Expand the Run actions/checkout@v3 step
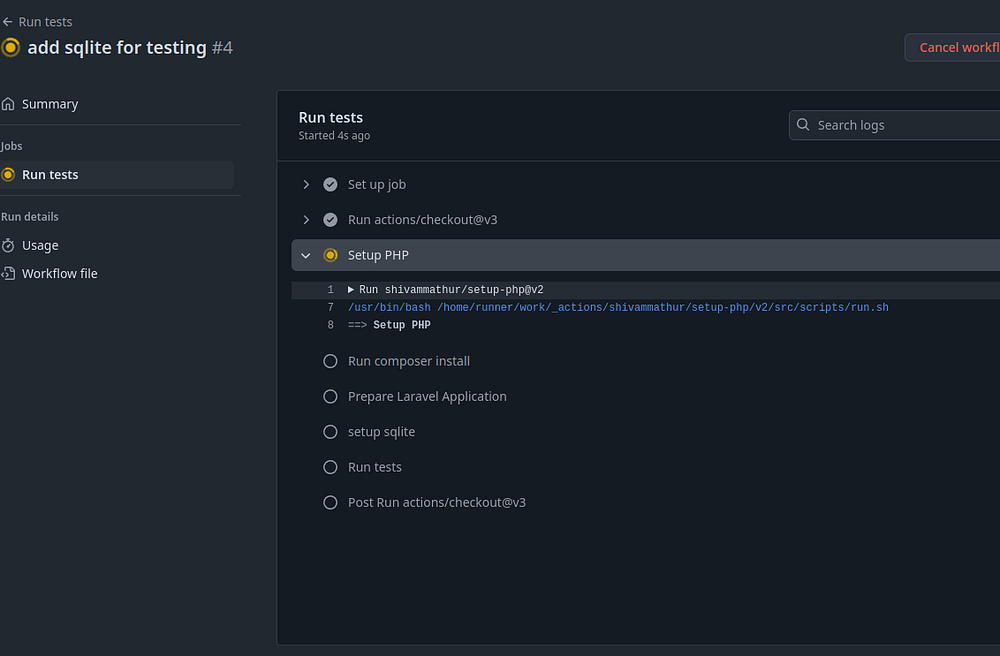Screen dimensions: 1000x656 [x=306, y=220]
